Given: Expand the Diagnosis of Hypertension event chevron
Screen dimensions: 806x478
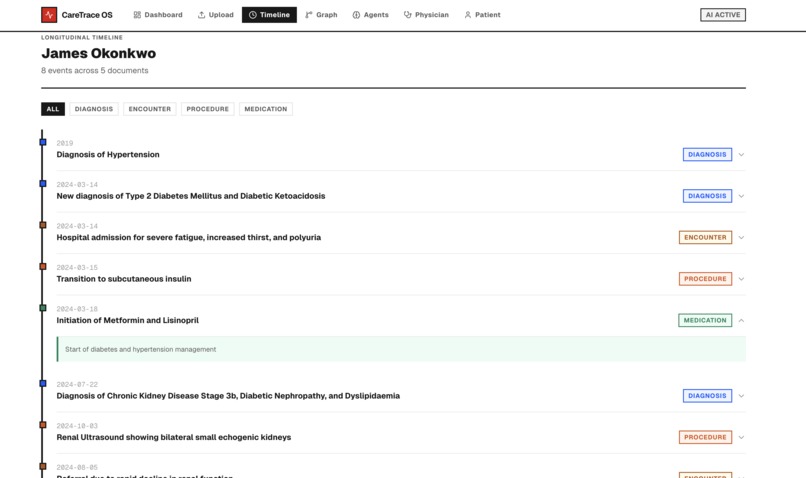Looking at the screenshot, I should coord(741,155).
